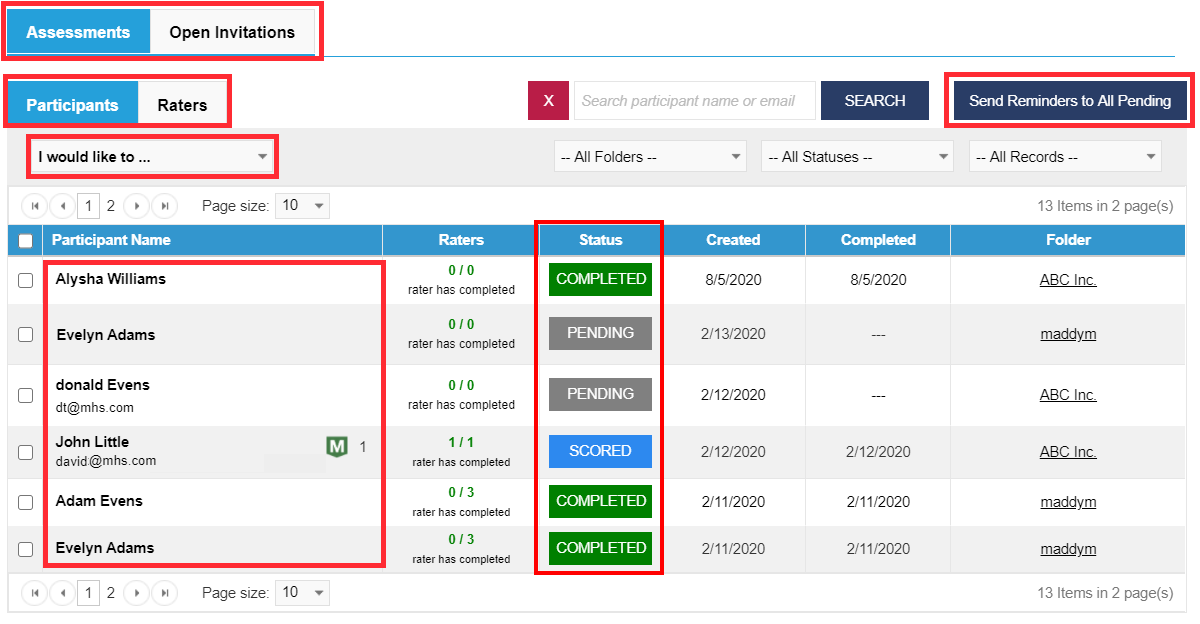
Task: Check first Evelyn Adams row checkbox (Pending)
Action: click(x=25, y=335)
